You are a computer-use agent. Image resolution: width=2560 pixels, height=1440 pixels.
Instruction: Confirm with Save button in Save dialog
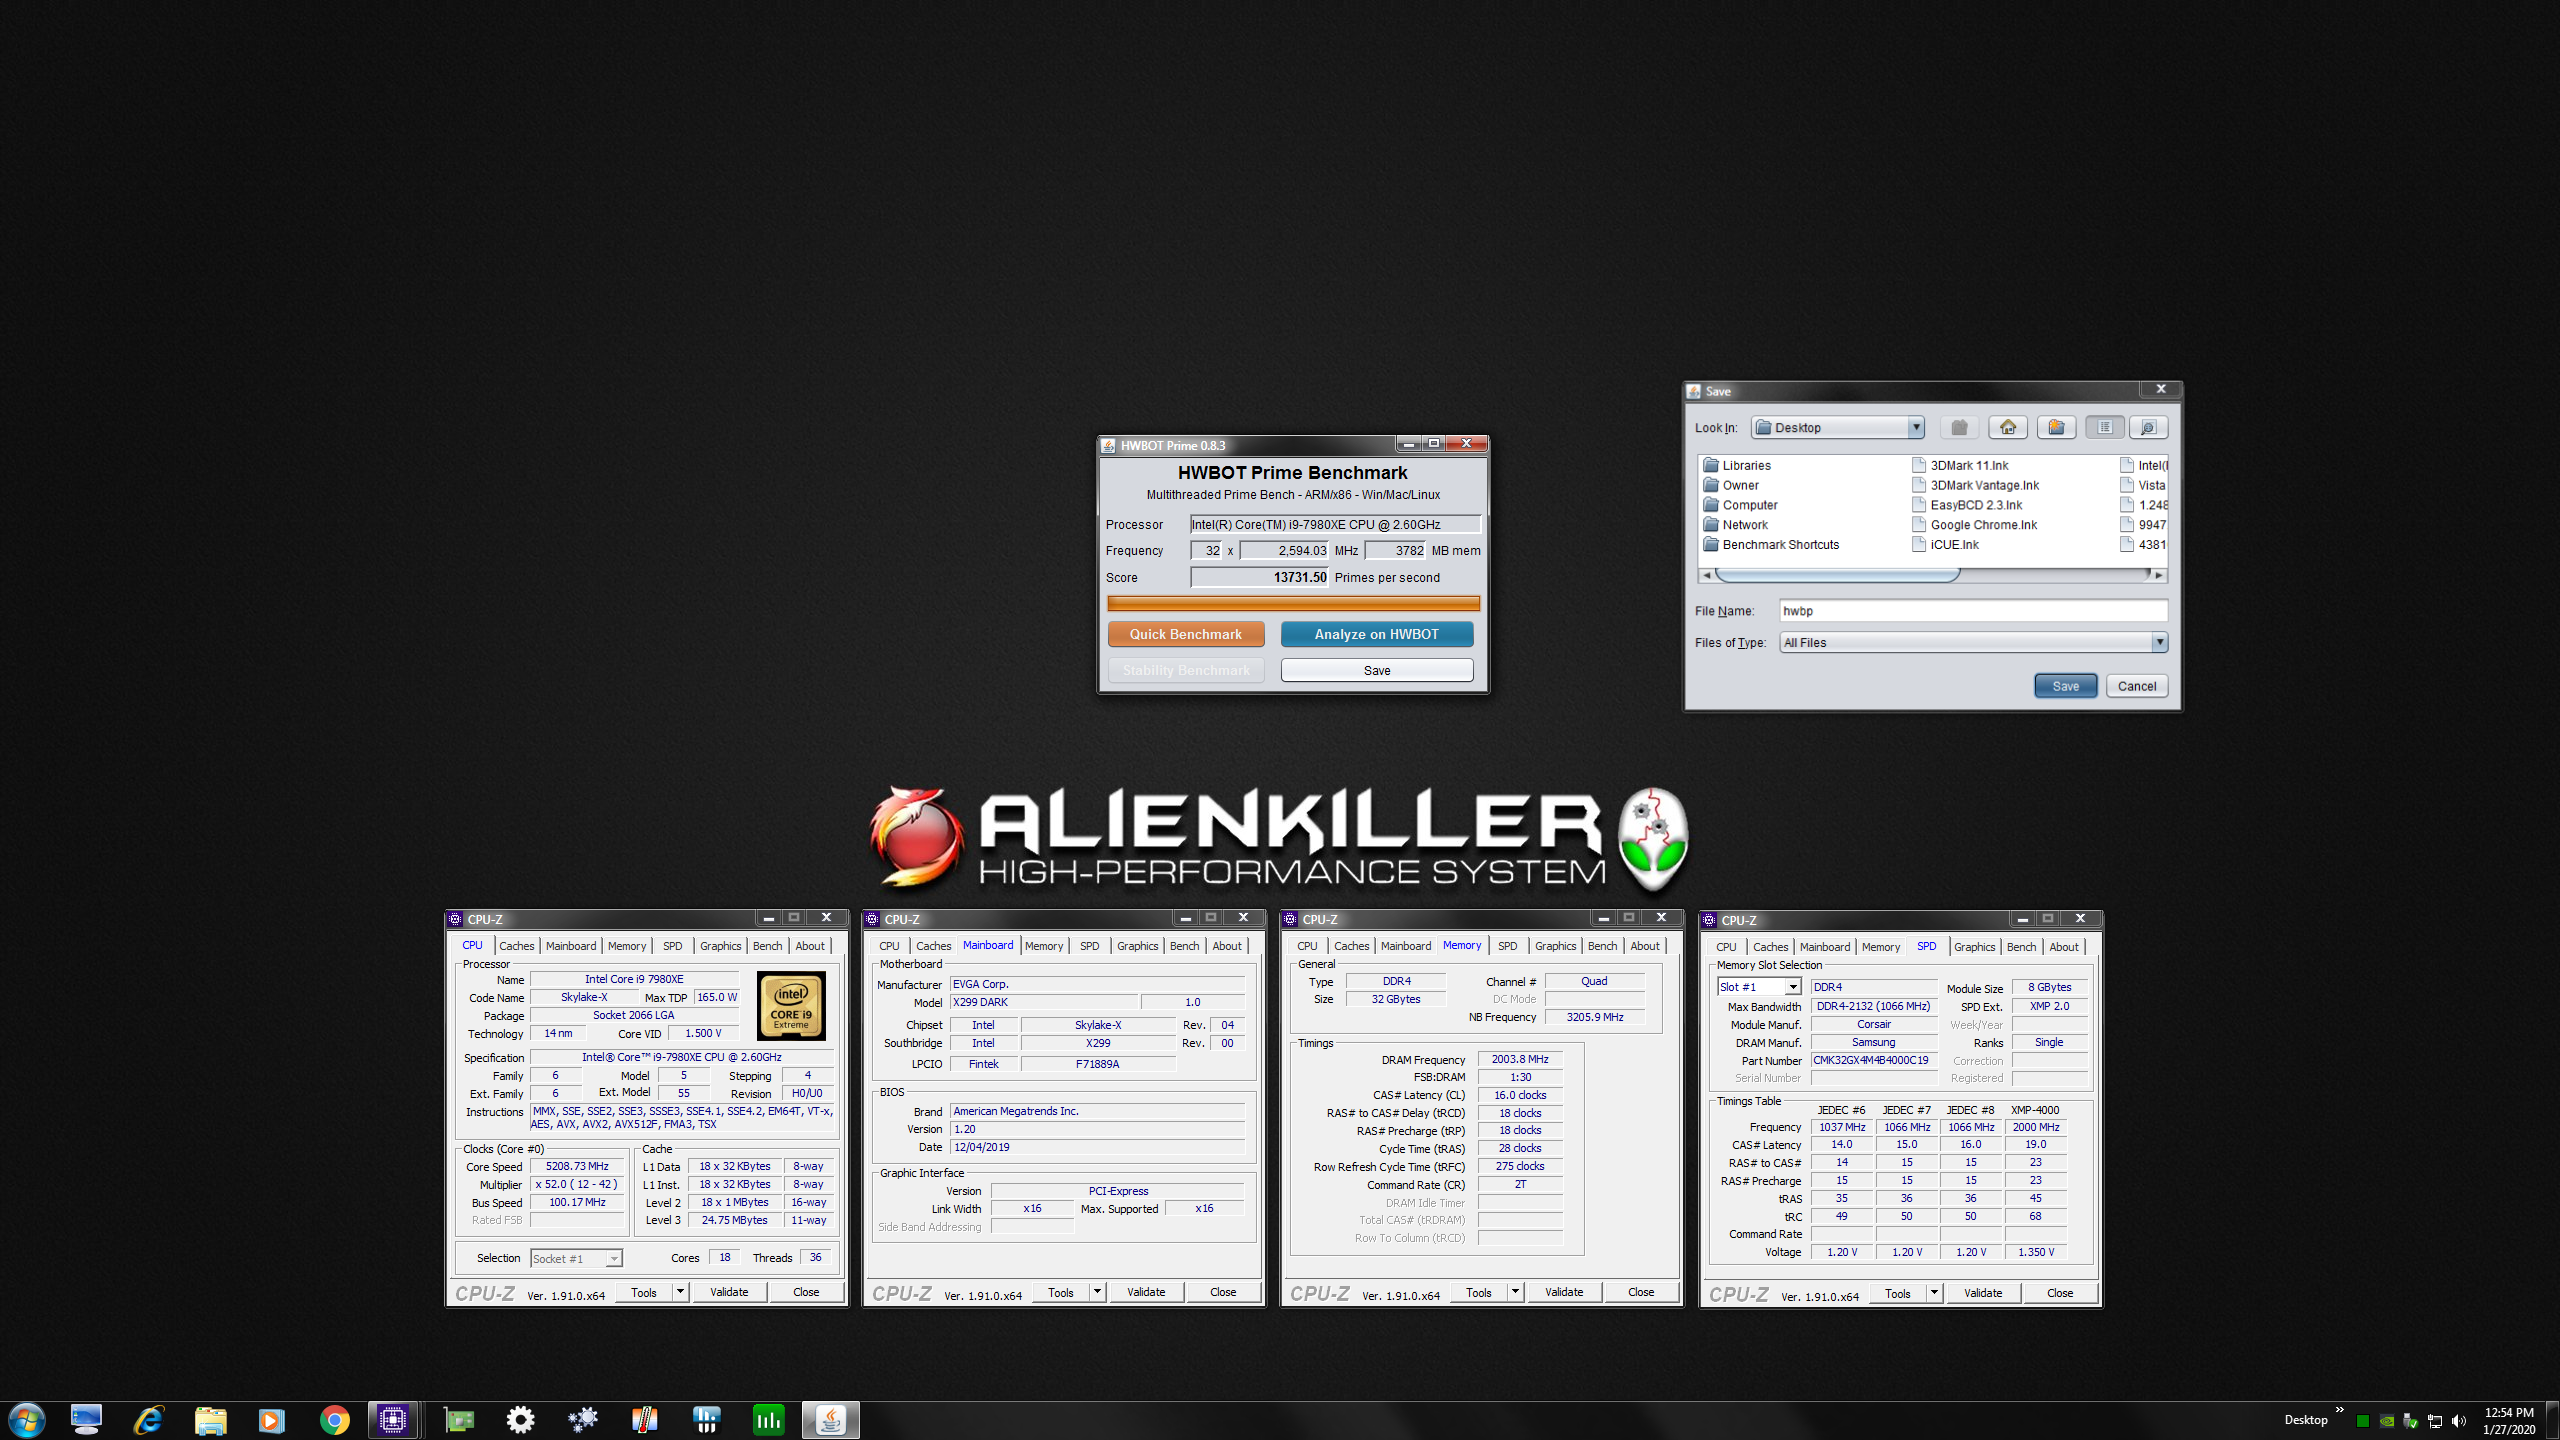point(2066,686)
